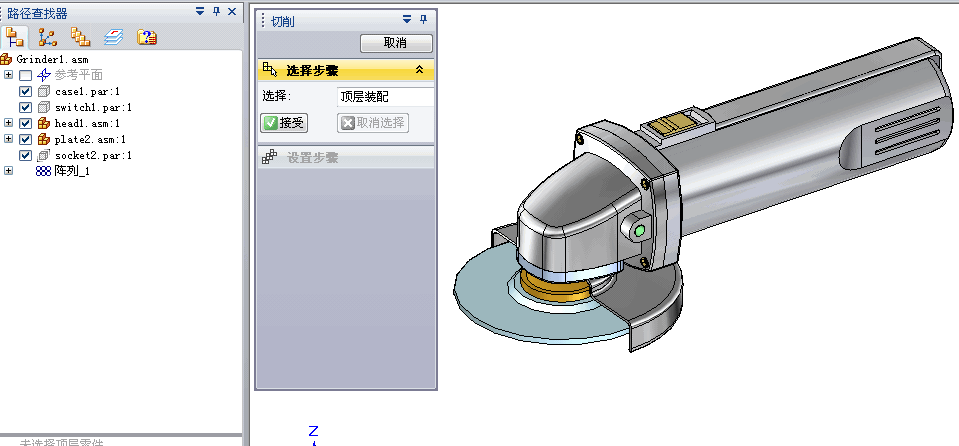Uncheck case1.par:1 visibility checkbox
Viewport: 959px width, 446px height.
(x=25, y=92)
